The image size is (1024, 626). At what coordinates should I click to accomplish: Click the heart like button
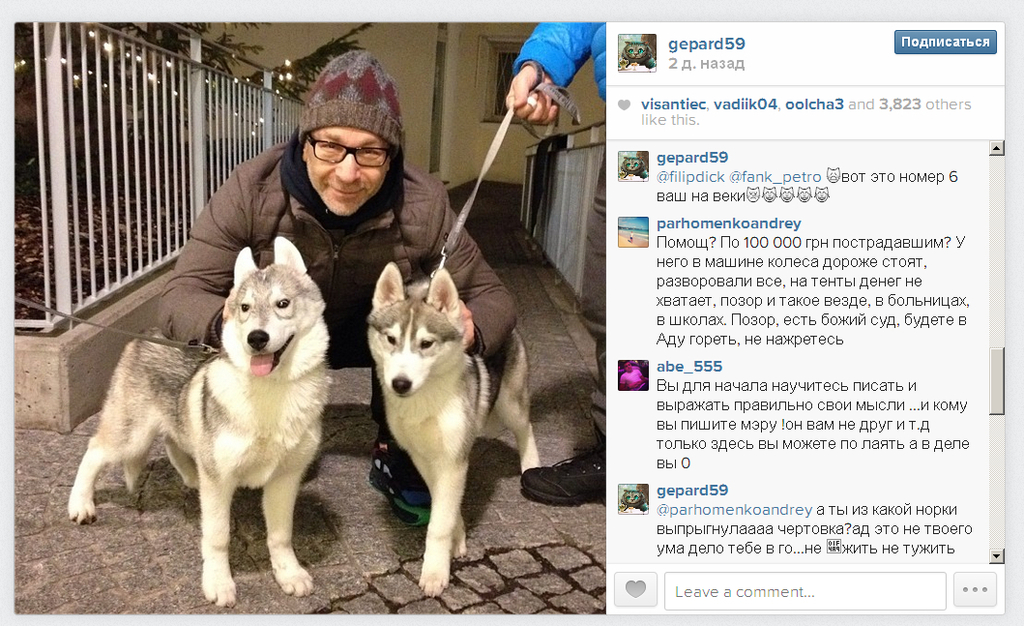635,590
